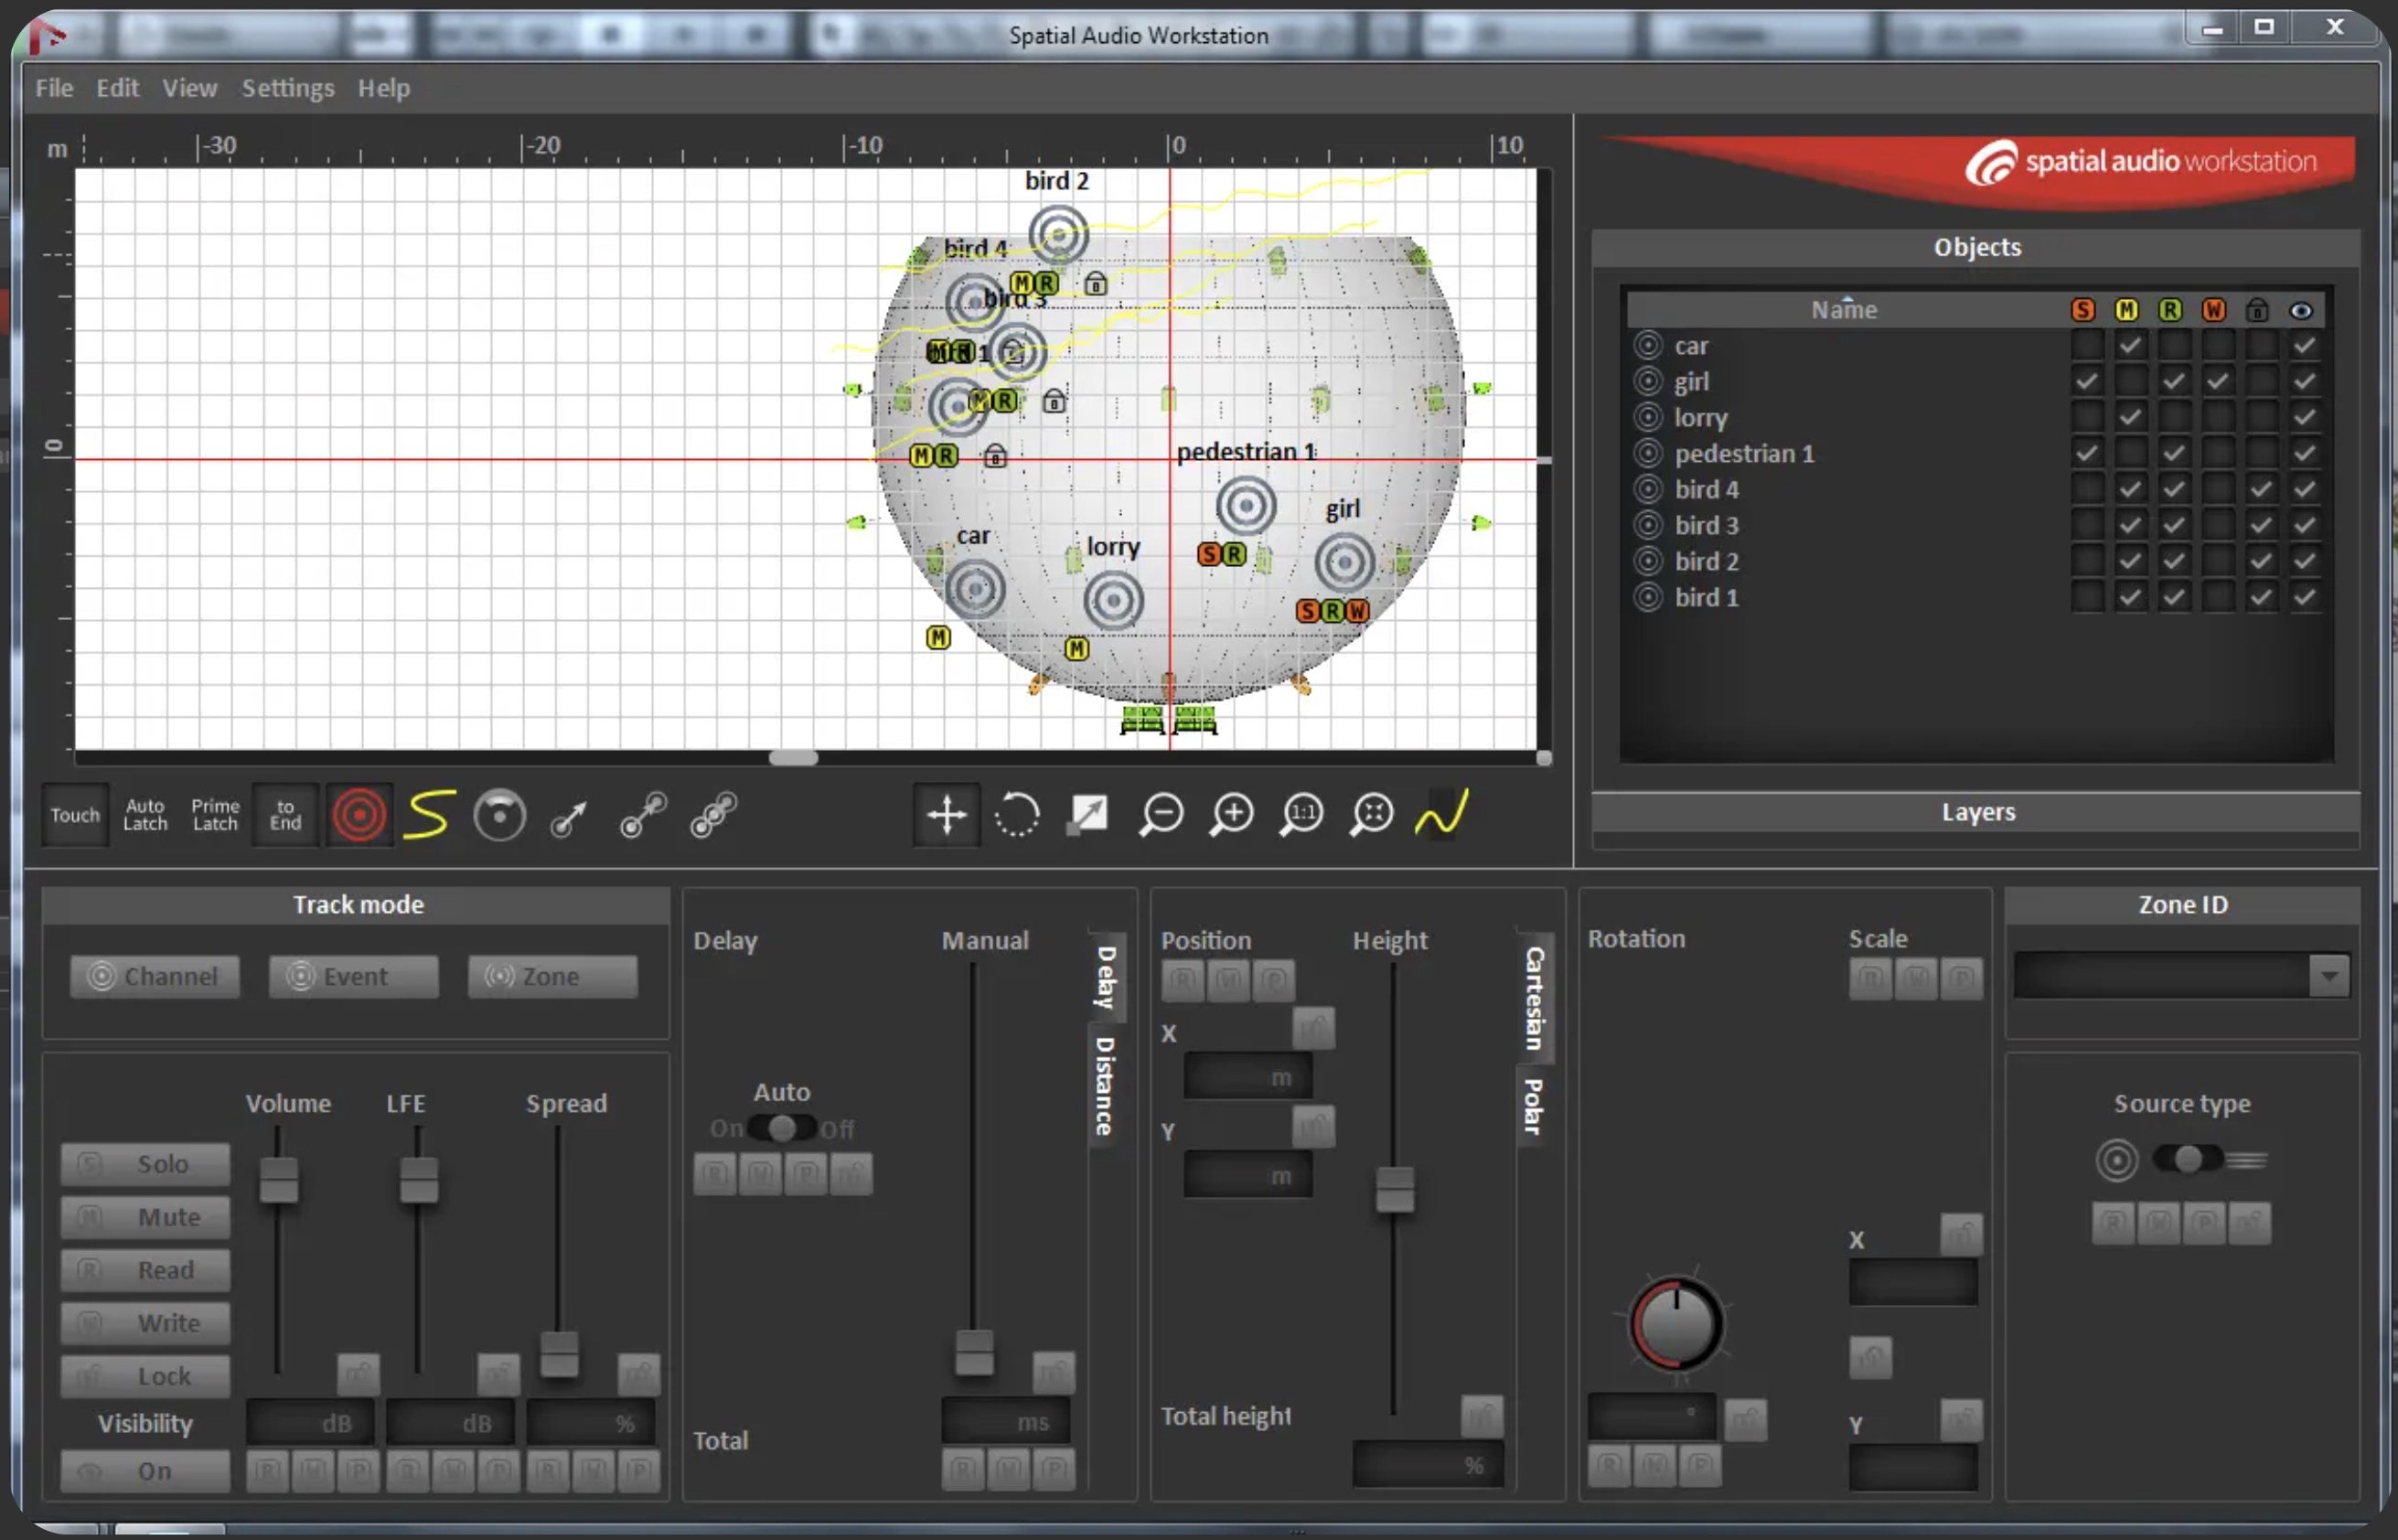Reset zoom with the 1:1 icon
Screen dimensions: 2398x1540
[1301, 814]
